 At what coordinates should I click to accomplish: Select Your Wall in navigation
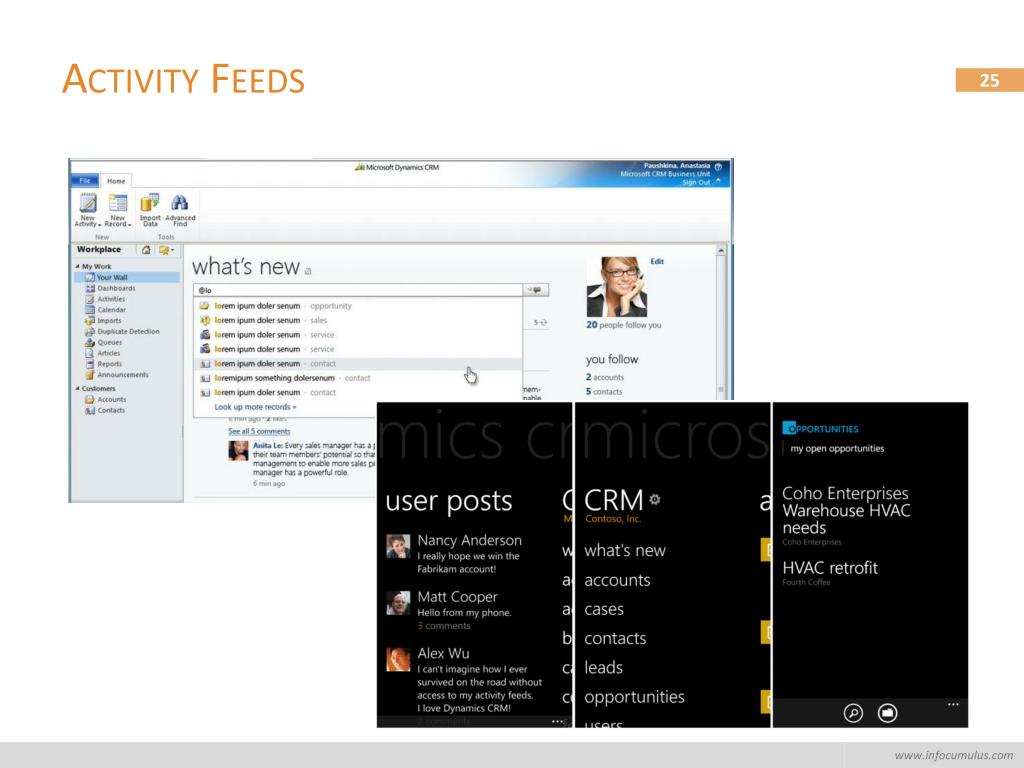click(x=127, y=278)
